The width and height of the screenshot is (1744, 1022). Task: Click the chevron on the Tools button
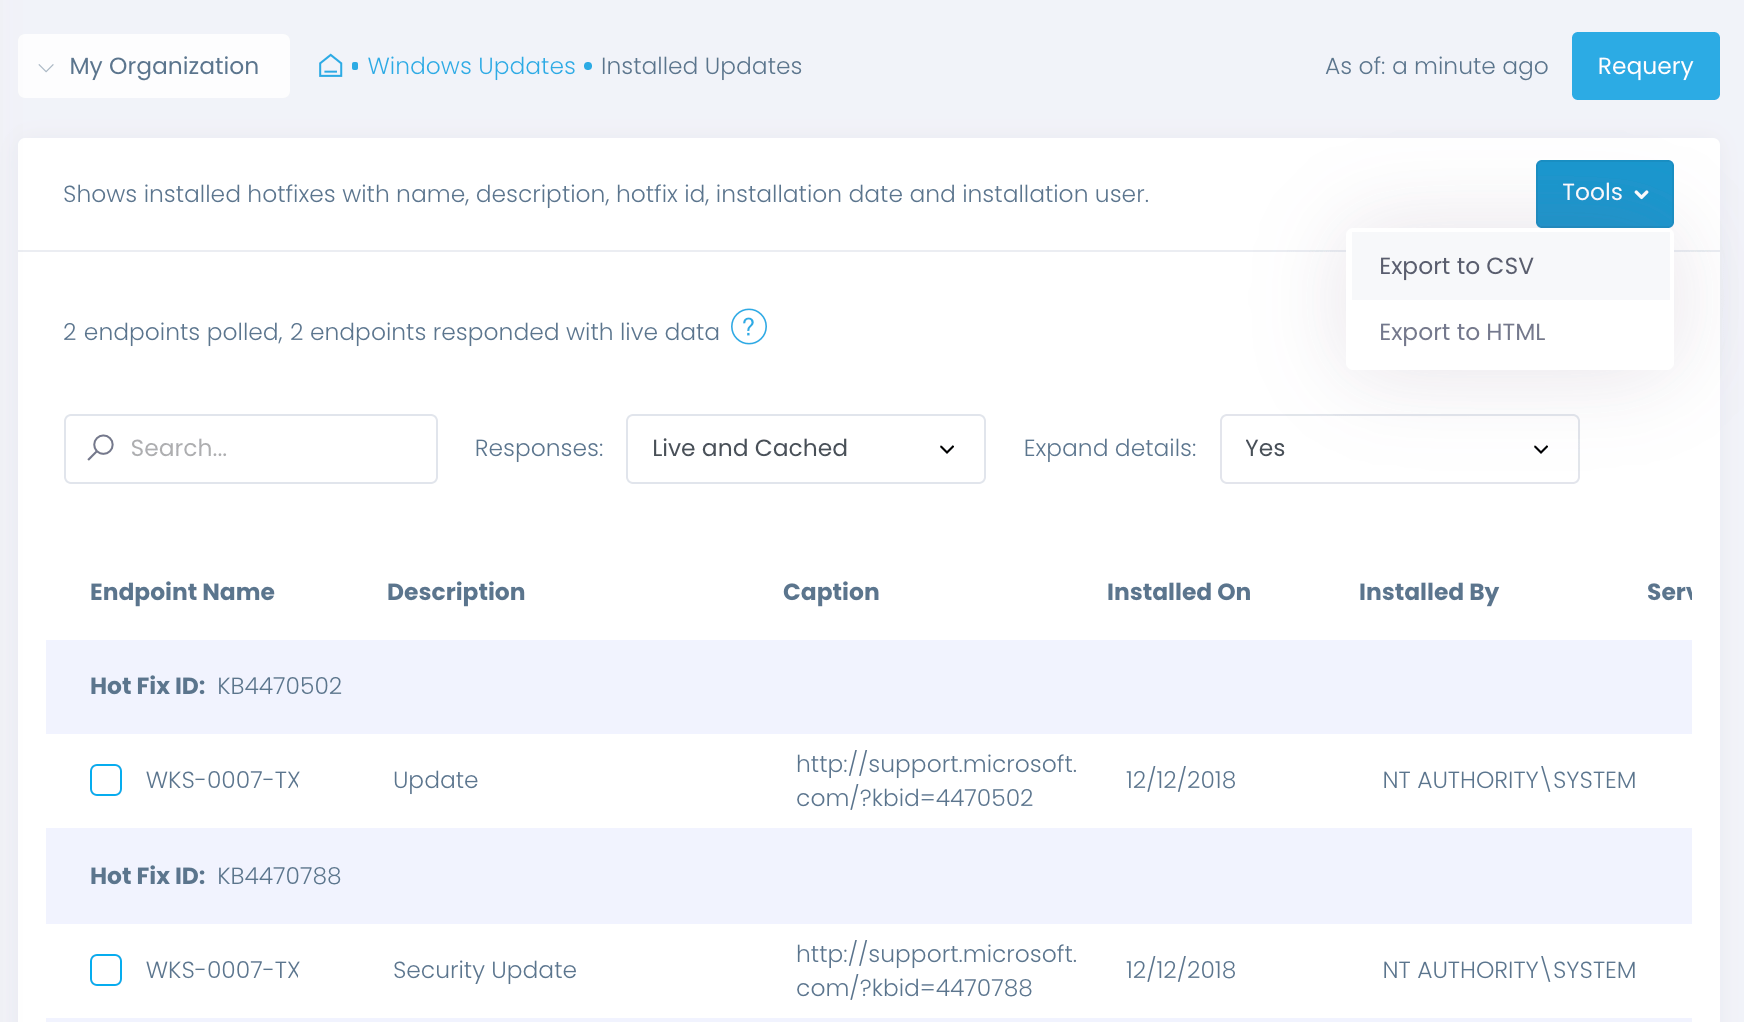click(1641, 194)
